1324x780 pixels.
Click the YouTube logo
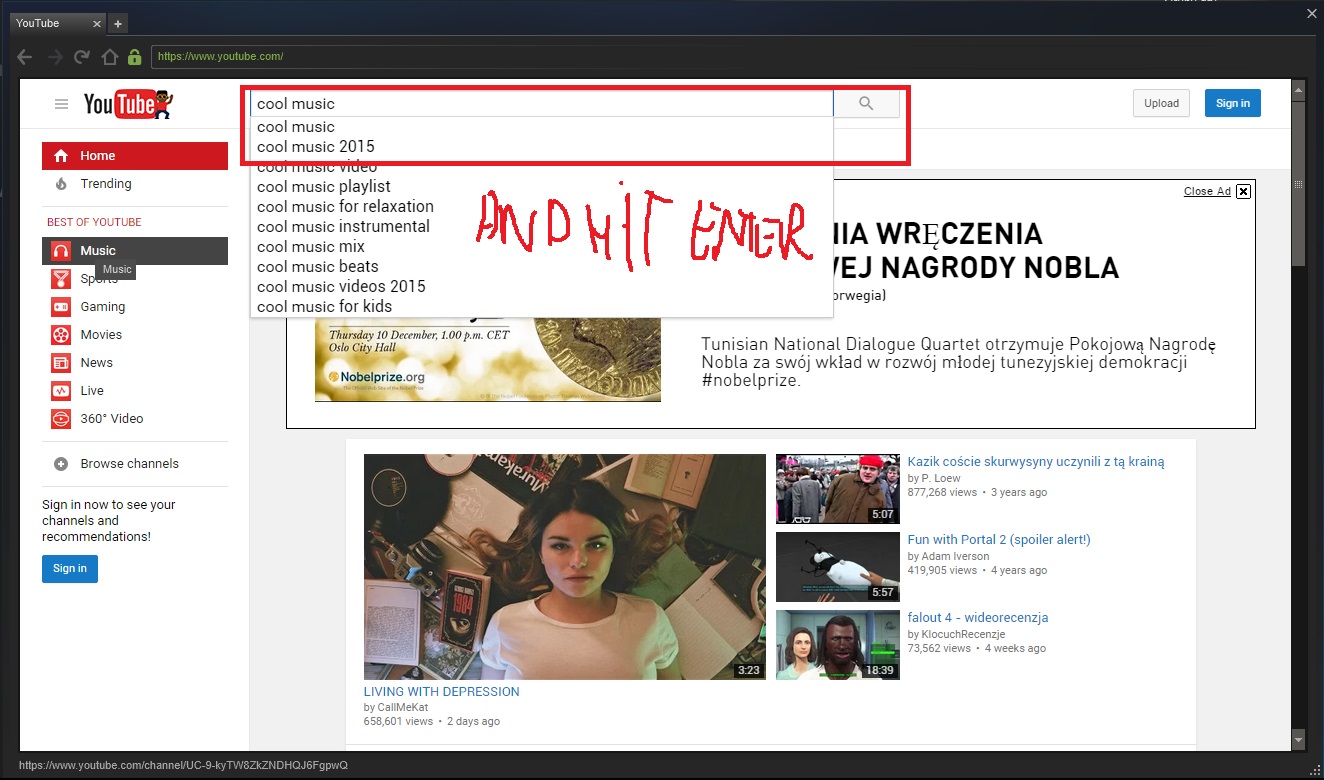(128, 104)
